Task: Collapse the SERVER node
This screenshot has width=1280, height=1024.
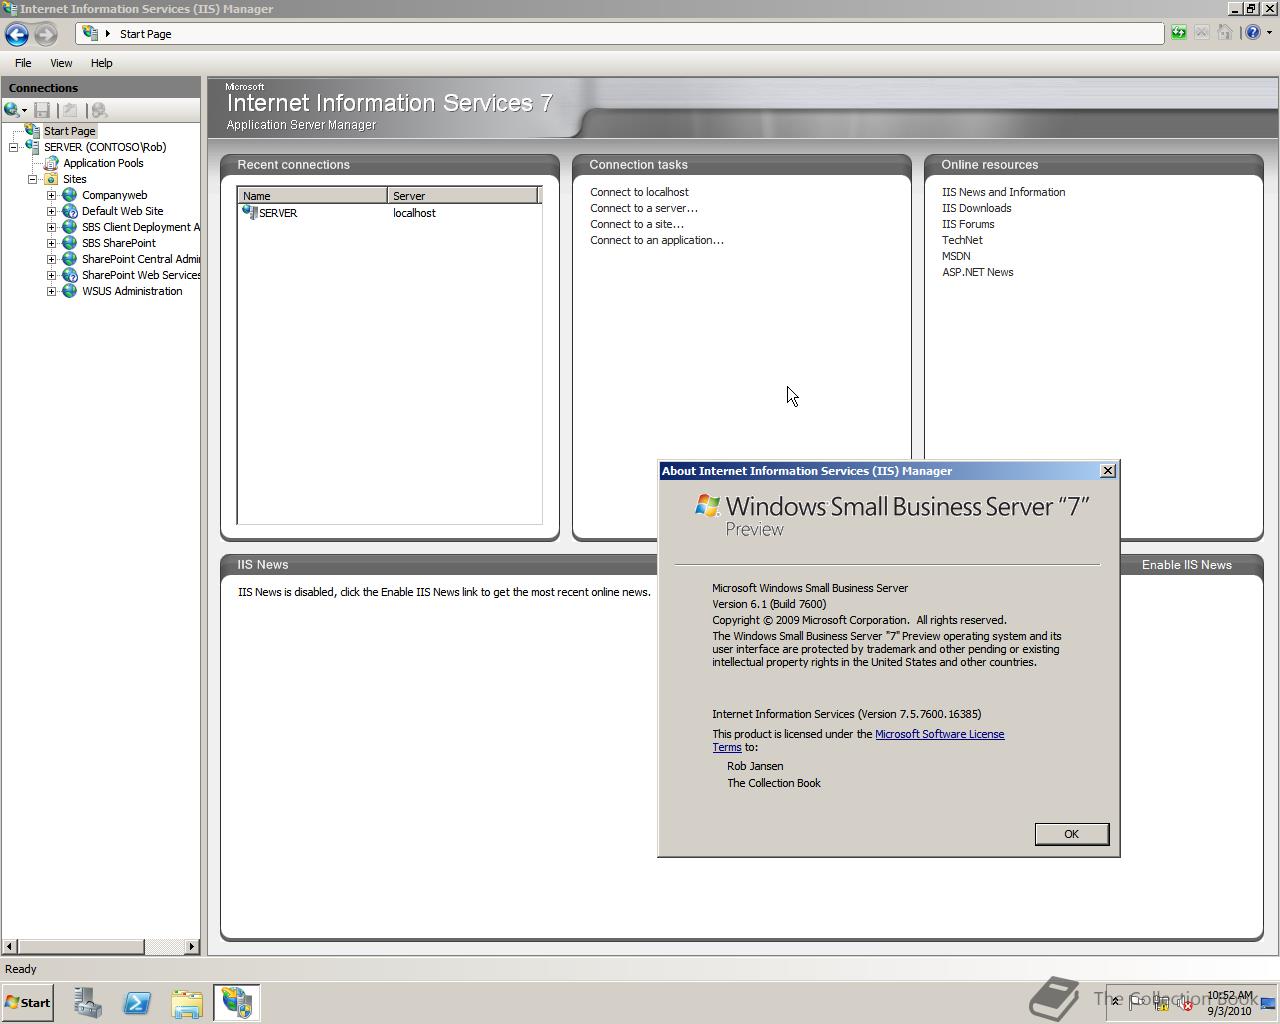Action: click(x=14, y=147)
